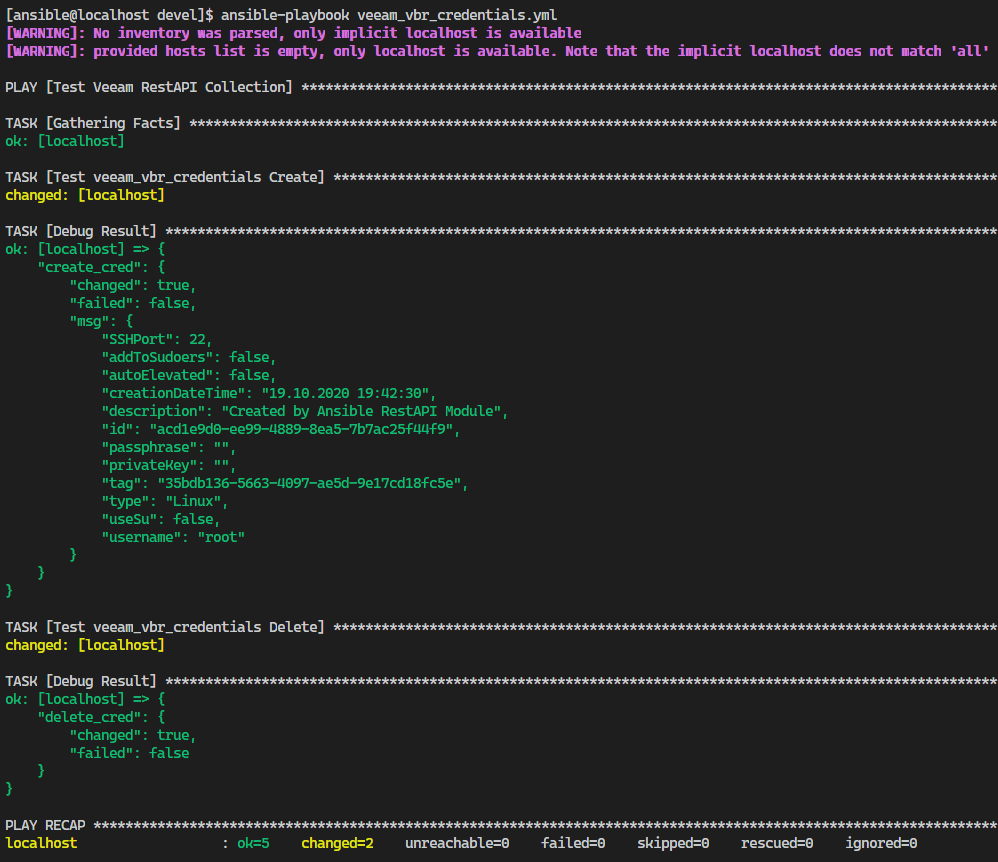Click the warning 'No inventory was parsed' line

[x=293, y=33]
